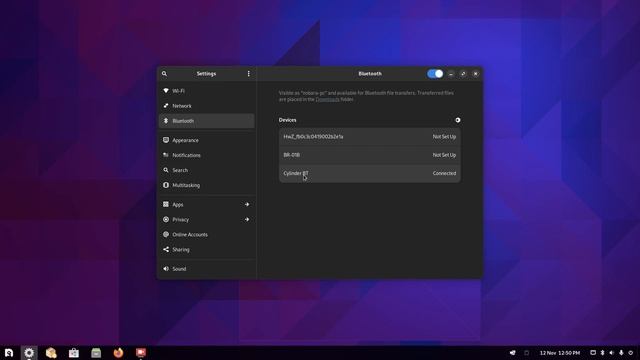Open the Settings kebab menu
Screen dimensions: 640x360
(x=249, y=74)
